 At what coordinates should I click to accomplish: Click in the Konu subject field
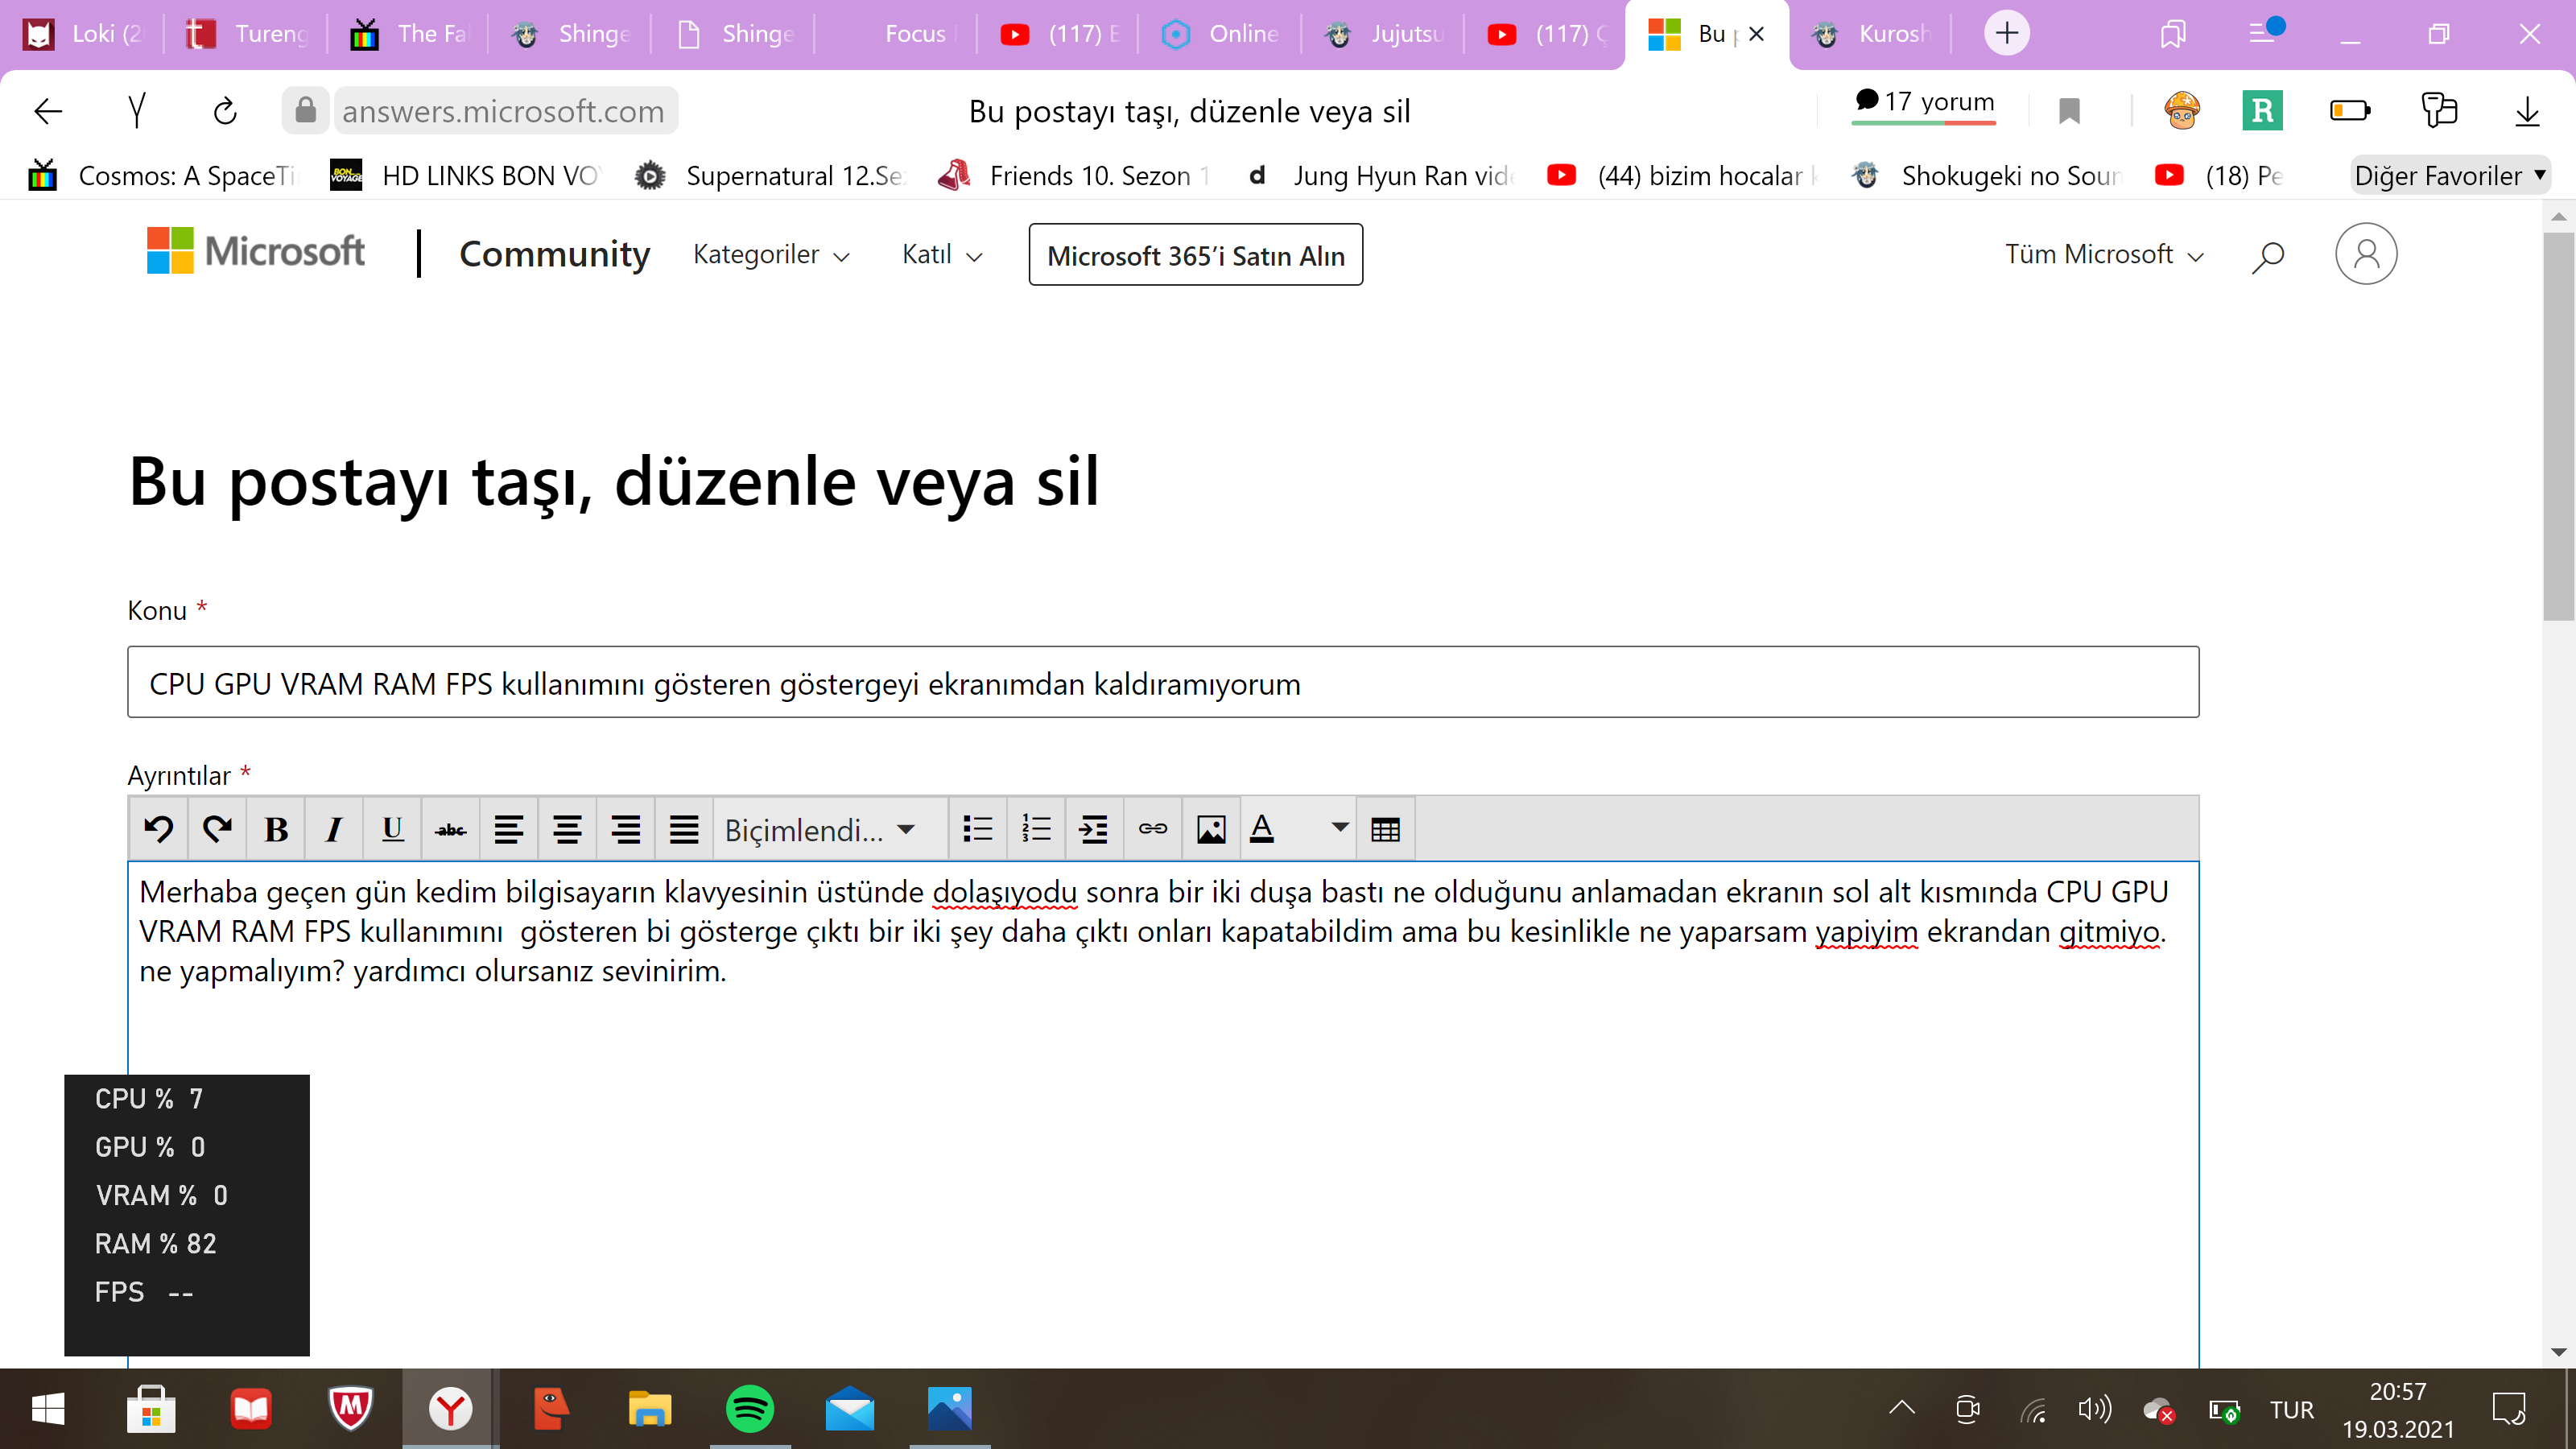point(1162,683)
